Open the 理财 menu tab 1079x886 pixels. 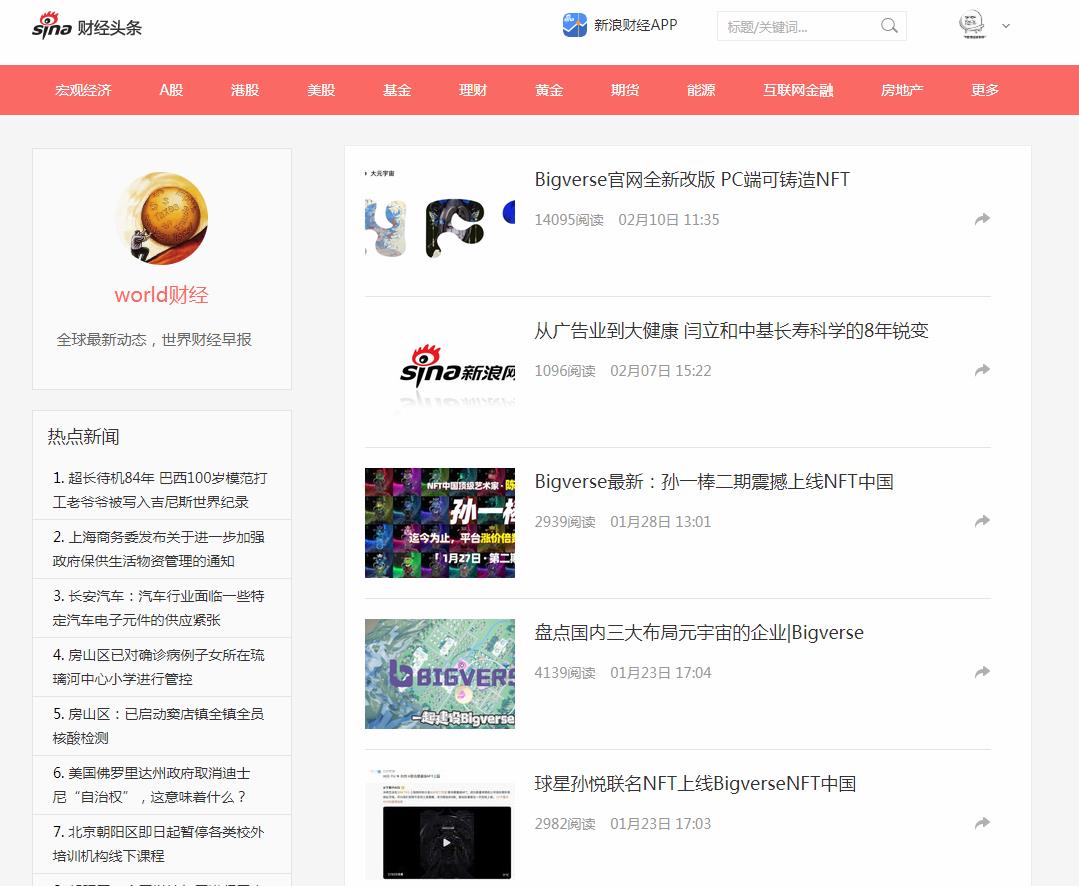point(473,90)
